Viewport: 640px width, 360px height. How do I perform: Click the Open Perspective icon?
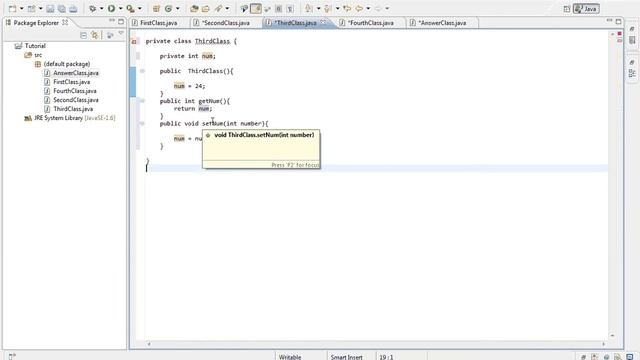click(x=567, y=9)
